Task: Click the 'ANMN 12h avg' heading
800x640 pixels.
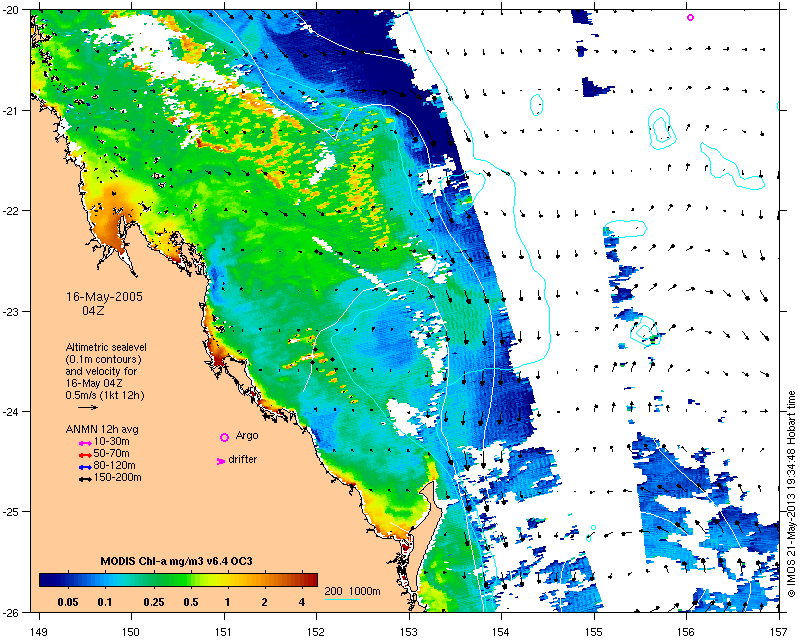Action: [x=102, y=429]
